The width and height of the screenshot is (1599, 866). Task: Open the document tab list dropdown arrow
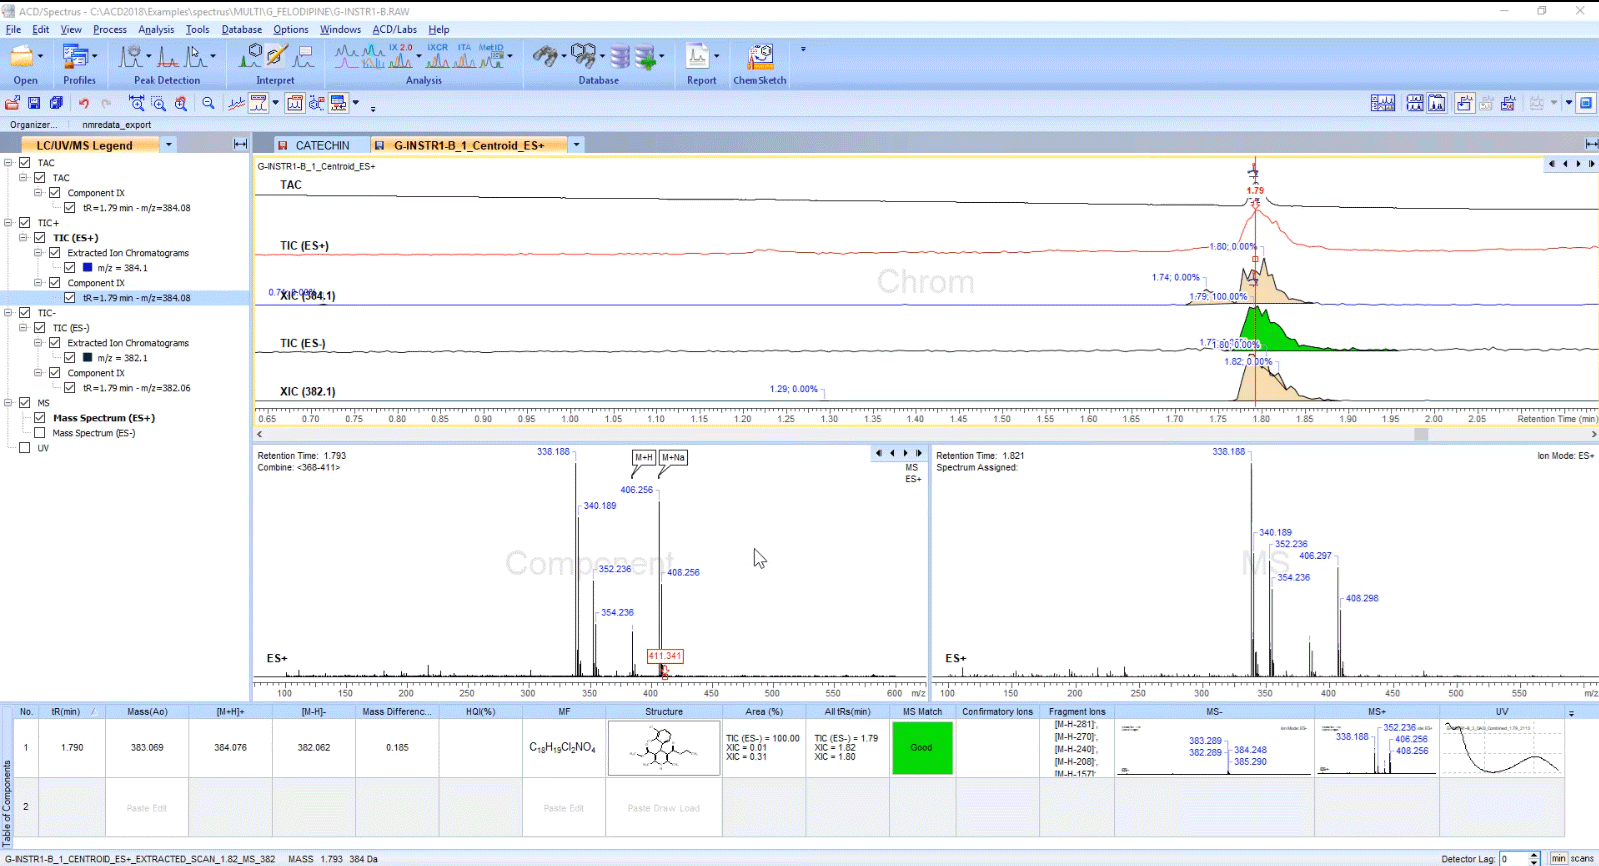(x=576, y=145)
